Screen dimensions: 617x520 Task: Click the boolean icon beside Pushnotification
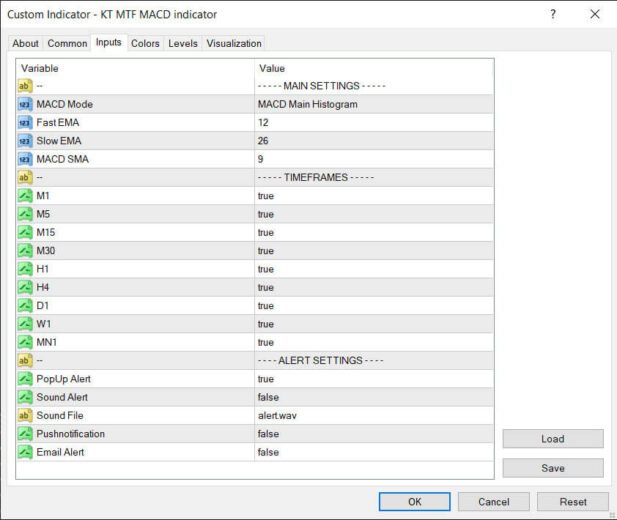coord(25,434)
